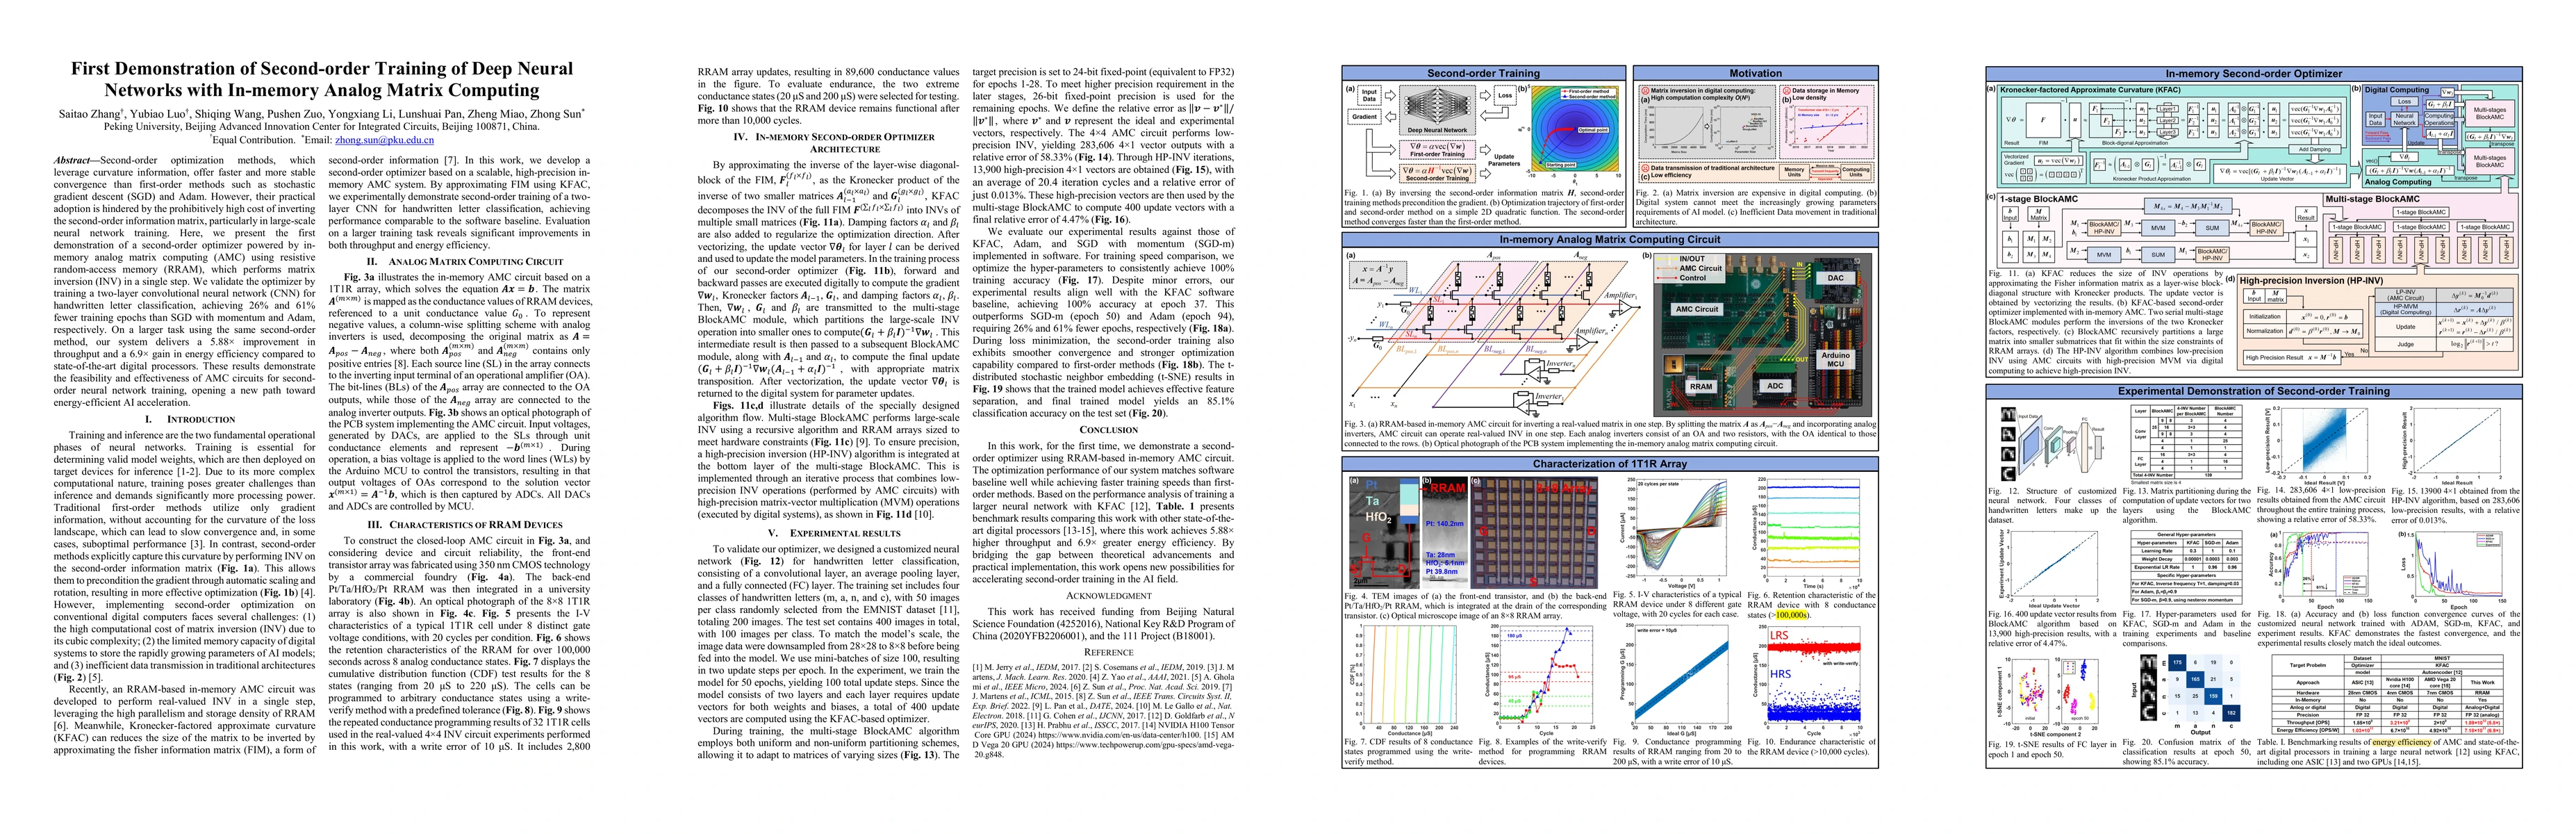This screenshot has width=2576, height=834.
Task: Click the paper title 'First Demonstration of Second-order Training'
Action: tap(321, 79)
